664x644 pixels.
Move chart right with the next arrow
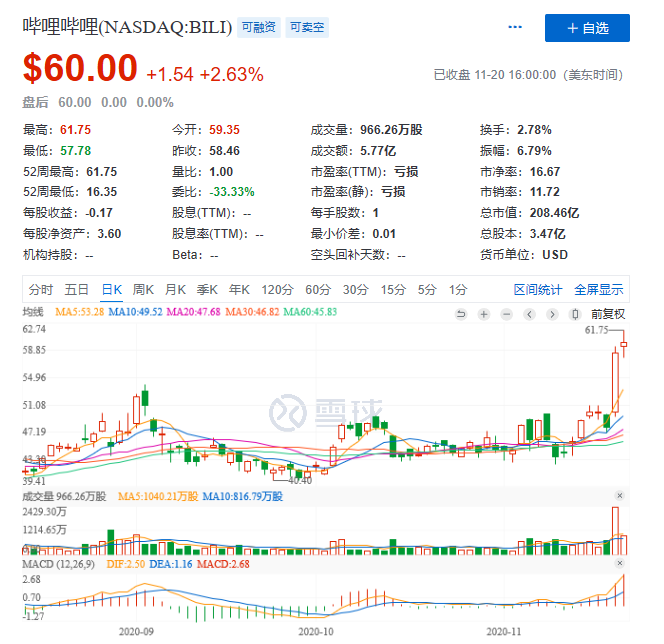click(x=552, y=315)
